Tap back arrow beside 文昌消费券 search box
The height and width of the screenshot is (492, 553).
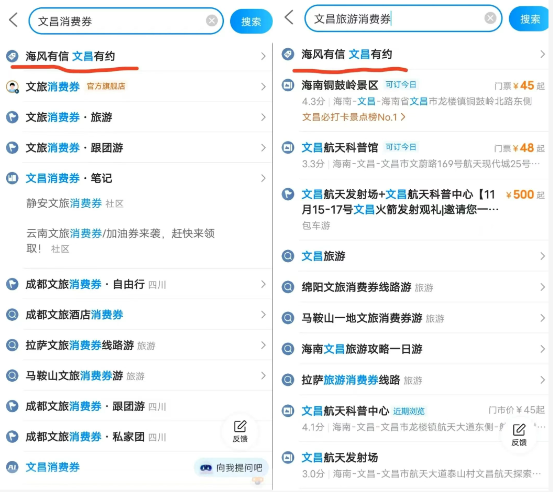click(13, 20)
